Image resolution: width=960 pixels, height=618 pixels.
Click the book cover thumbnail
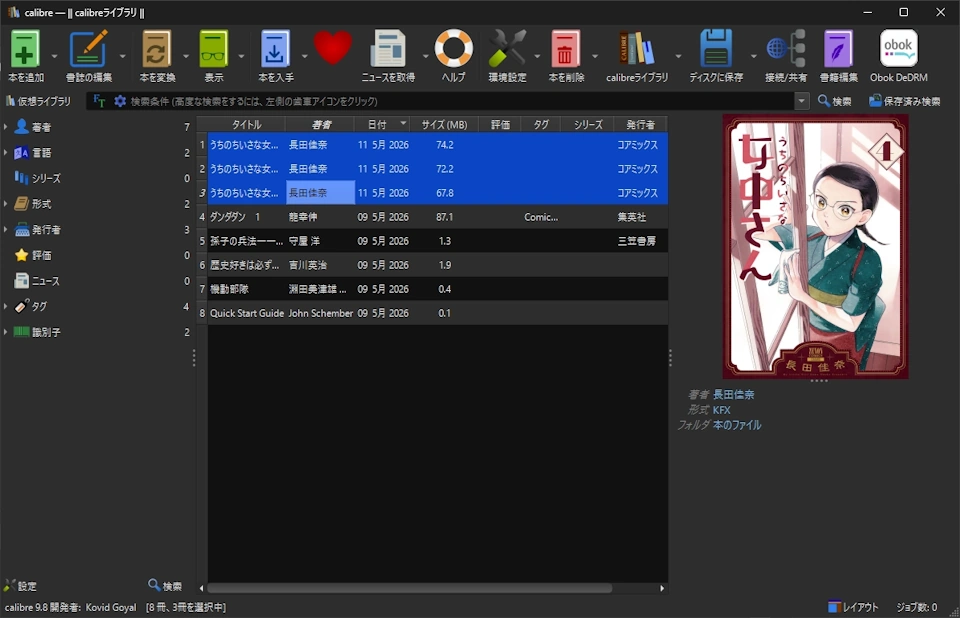815,246
